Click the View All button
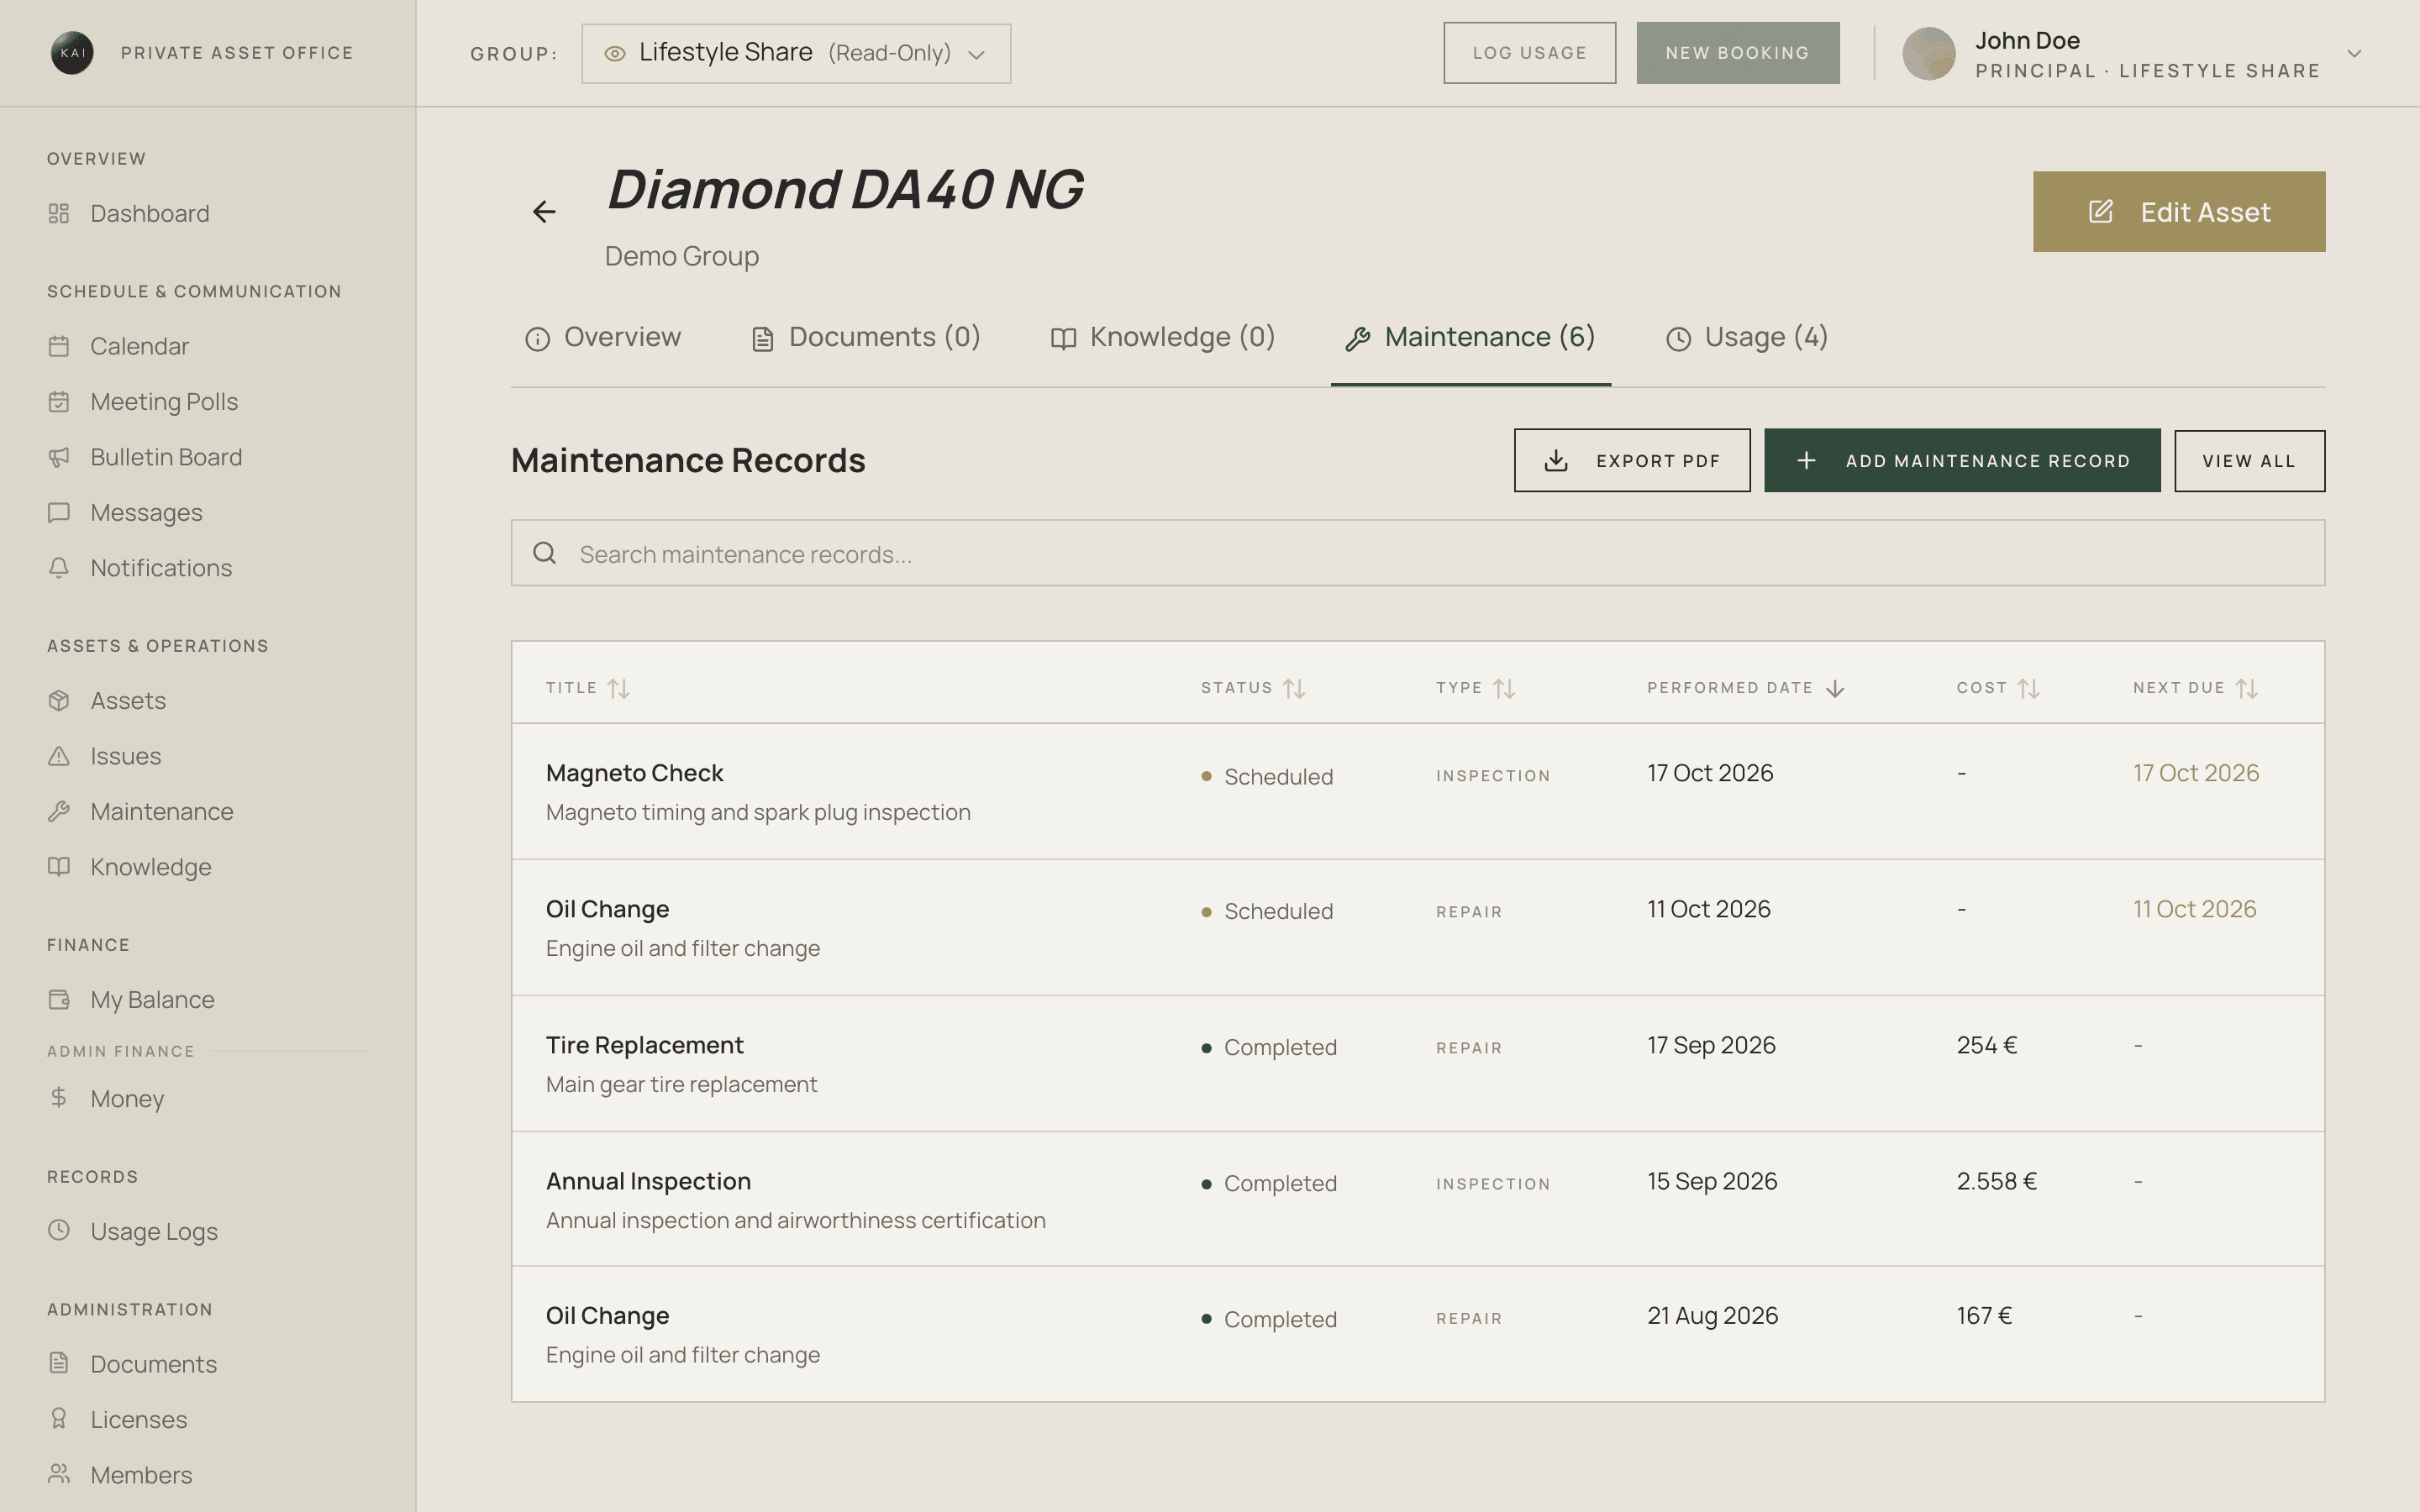 point(2249,460)
